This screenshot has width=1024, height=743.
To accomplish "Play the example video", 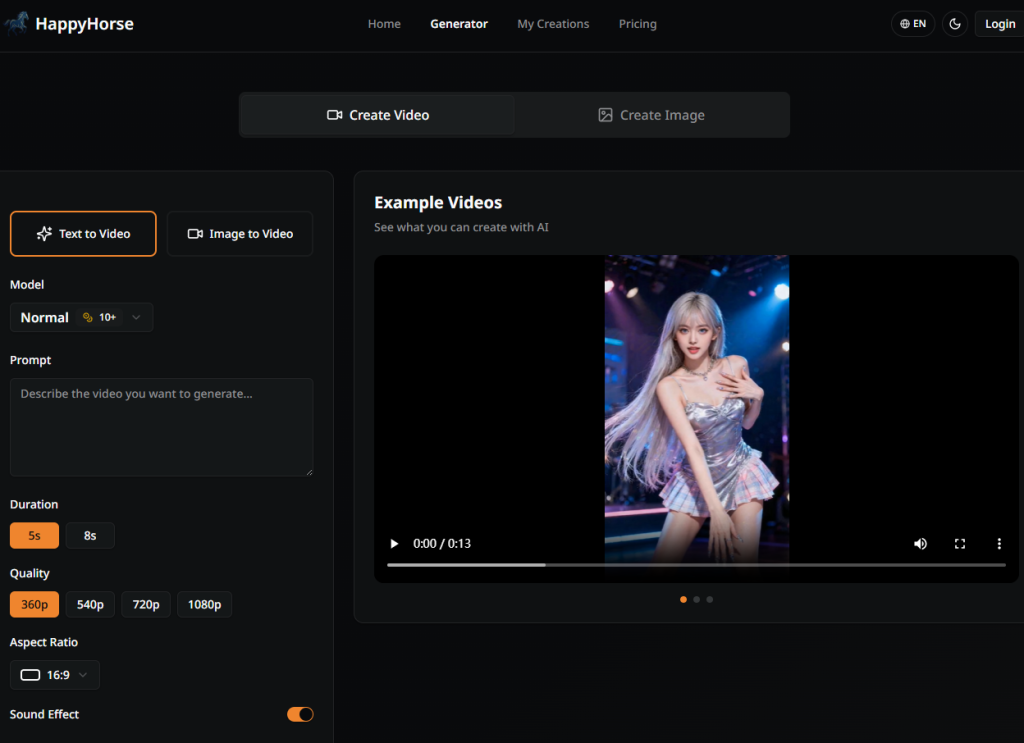I will tap(394, 544).
